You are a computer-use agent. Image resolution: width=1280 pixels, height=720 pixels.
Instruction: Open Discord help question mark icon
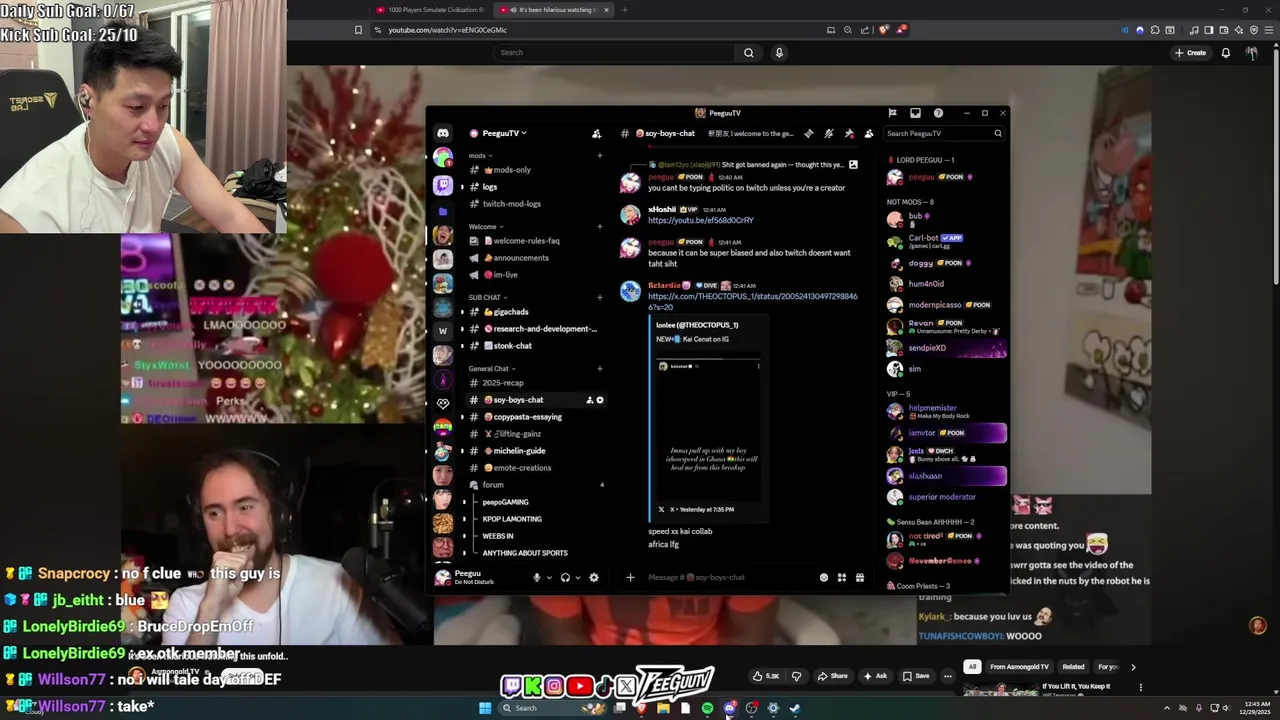(938, 113)
